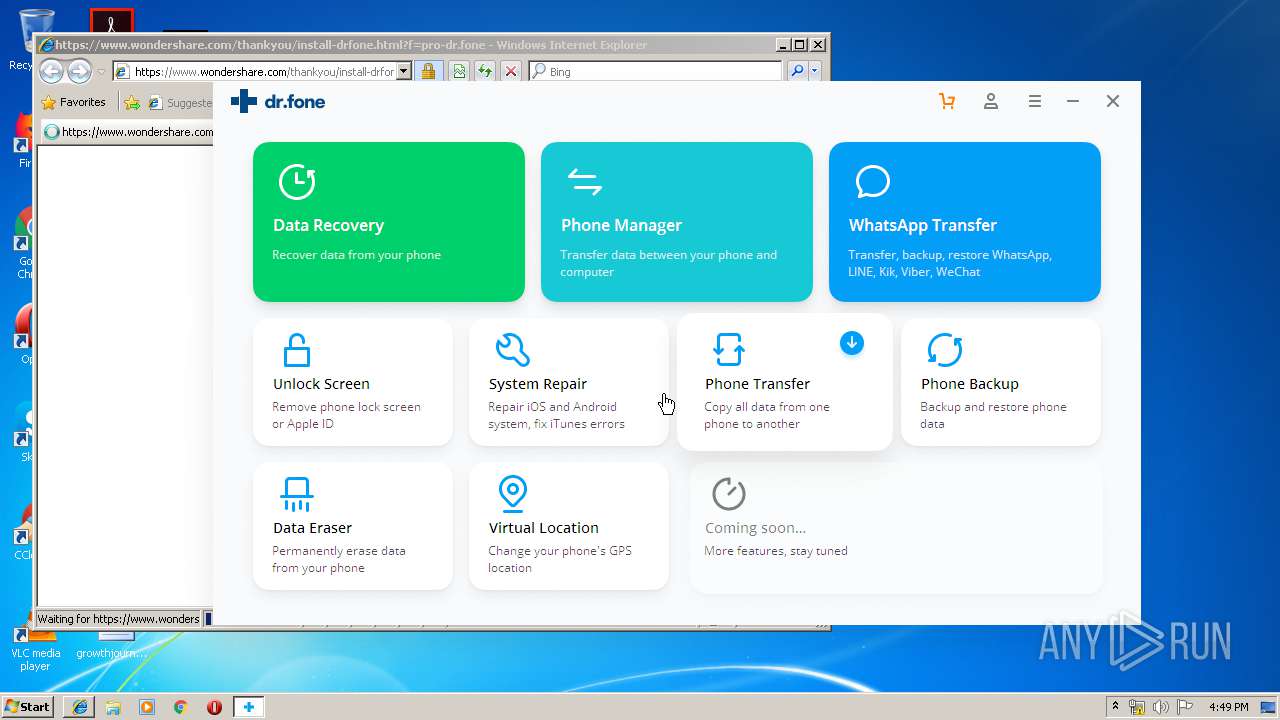Click the Coming soon timer icon
The image size is (1280, 720).
tap(729, 493)
